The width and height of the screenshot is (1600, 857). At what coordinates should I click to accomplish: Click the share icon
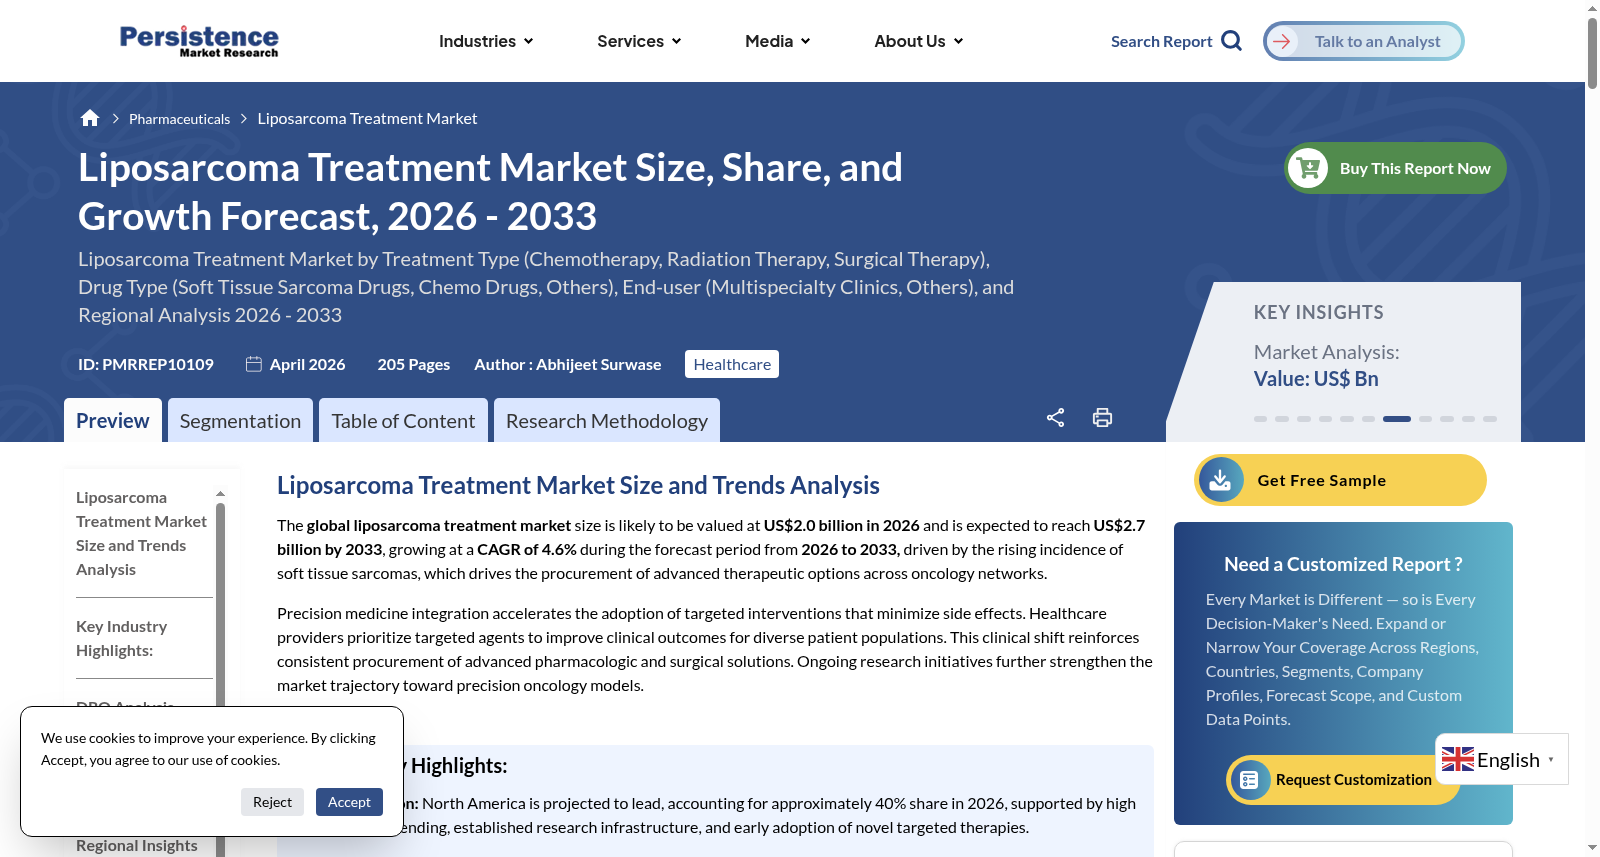[1055, 418]
